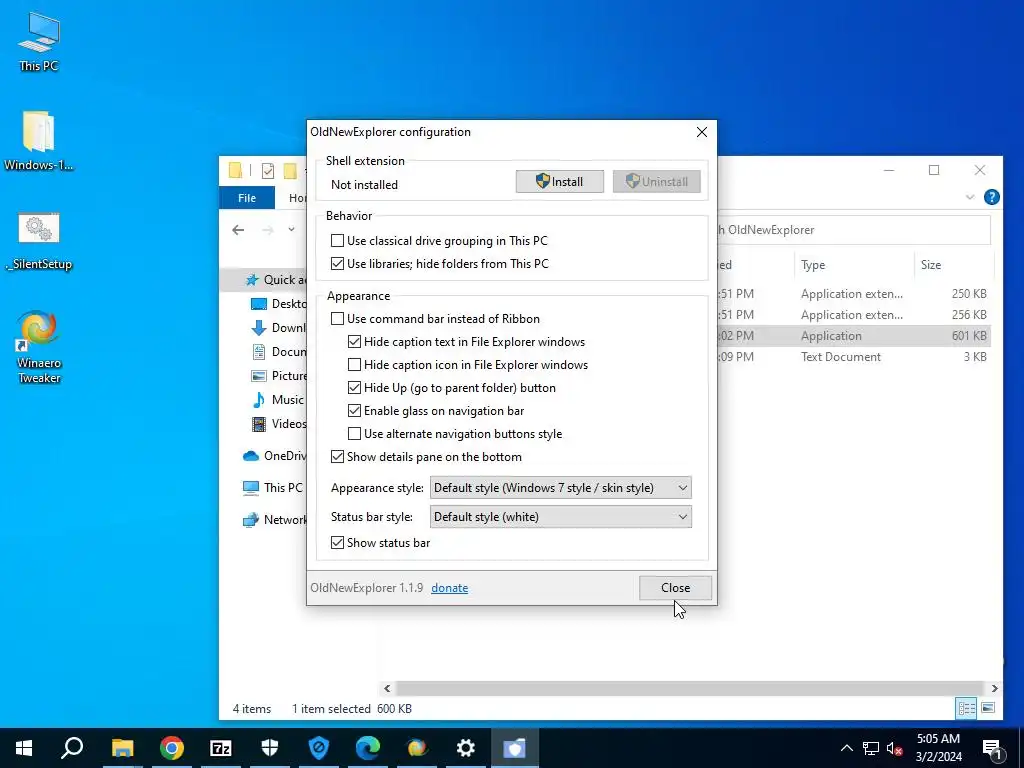Screen dimensions: 1024x768
Task: Select the 601 KB Application row
Action: [854, 336]
